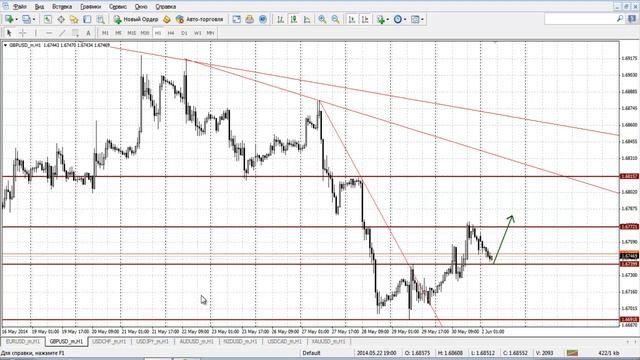640x360 pixels.
Task: Switch timeframe to M15
Action: pyautogui.click(x=131, y=33)
